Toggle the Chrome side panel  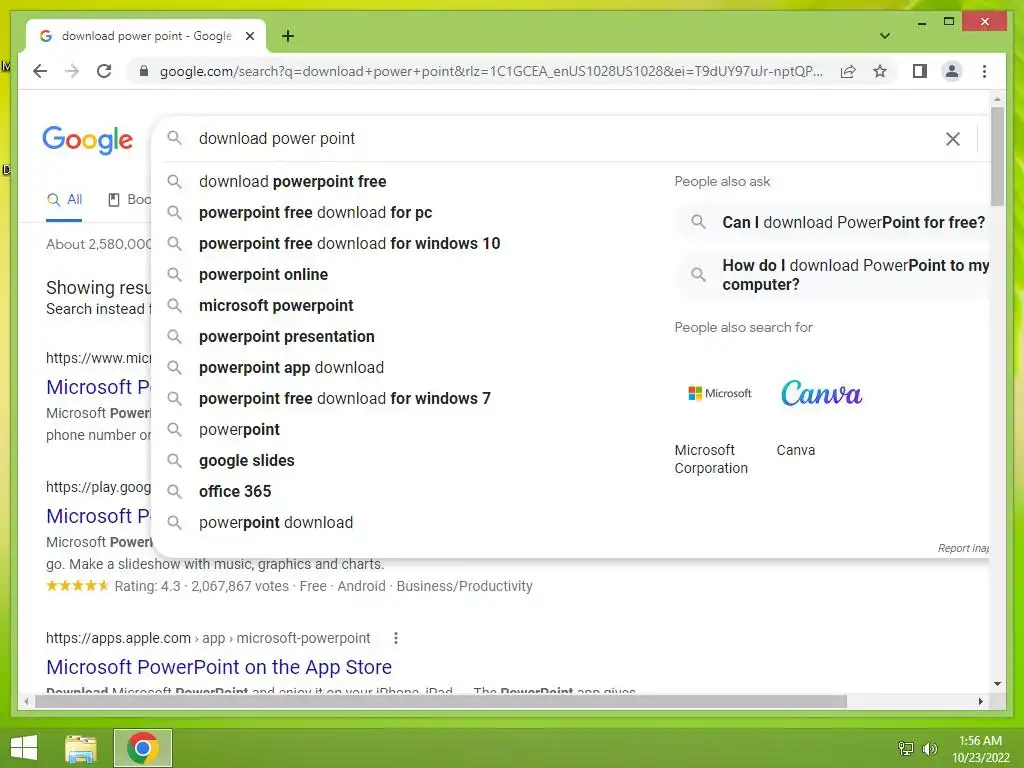[x=920, y=71]
